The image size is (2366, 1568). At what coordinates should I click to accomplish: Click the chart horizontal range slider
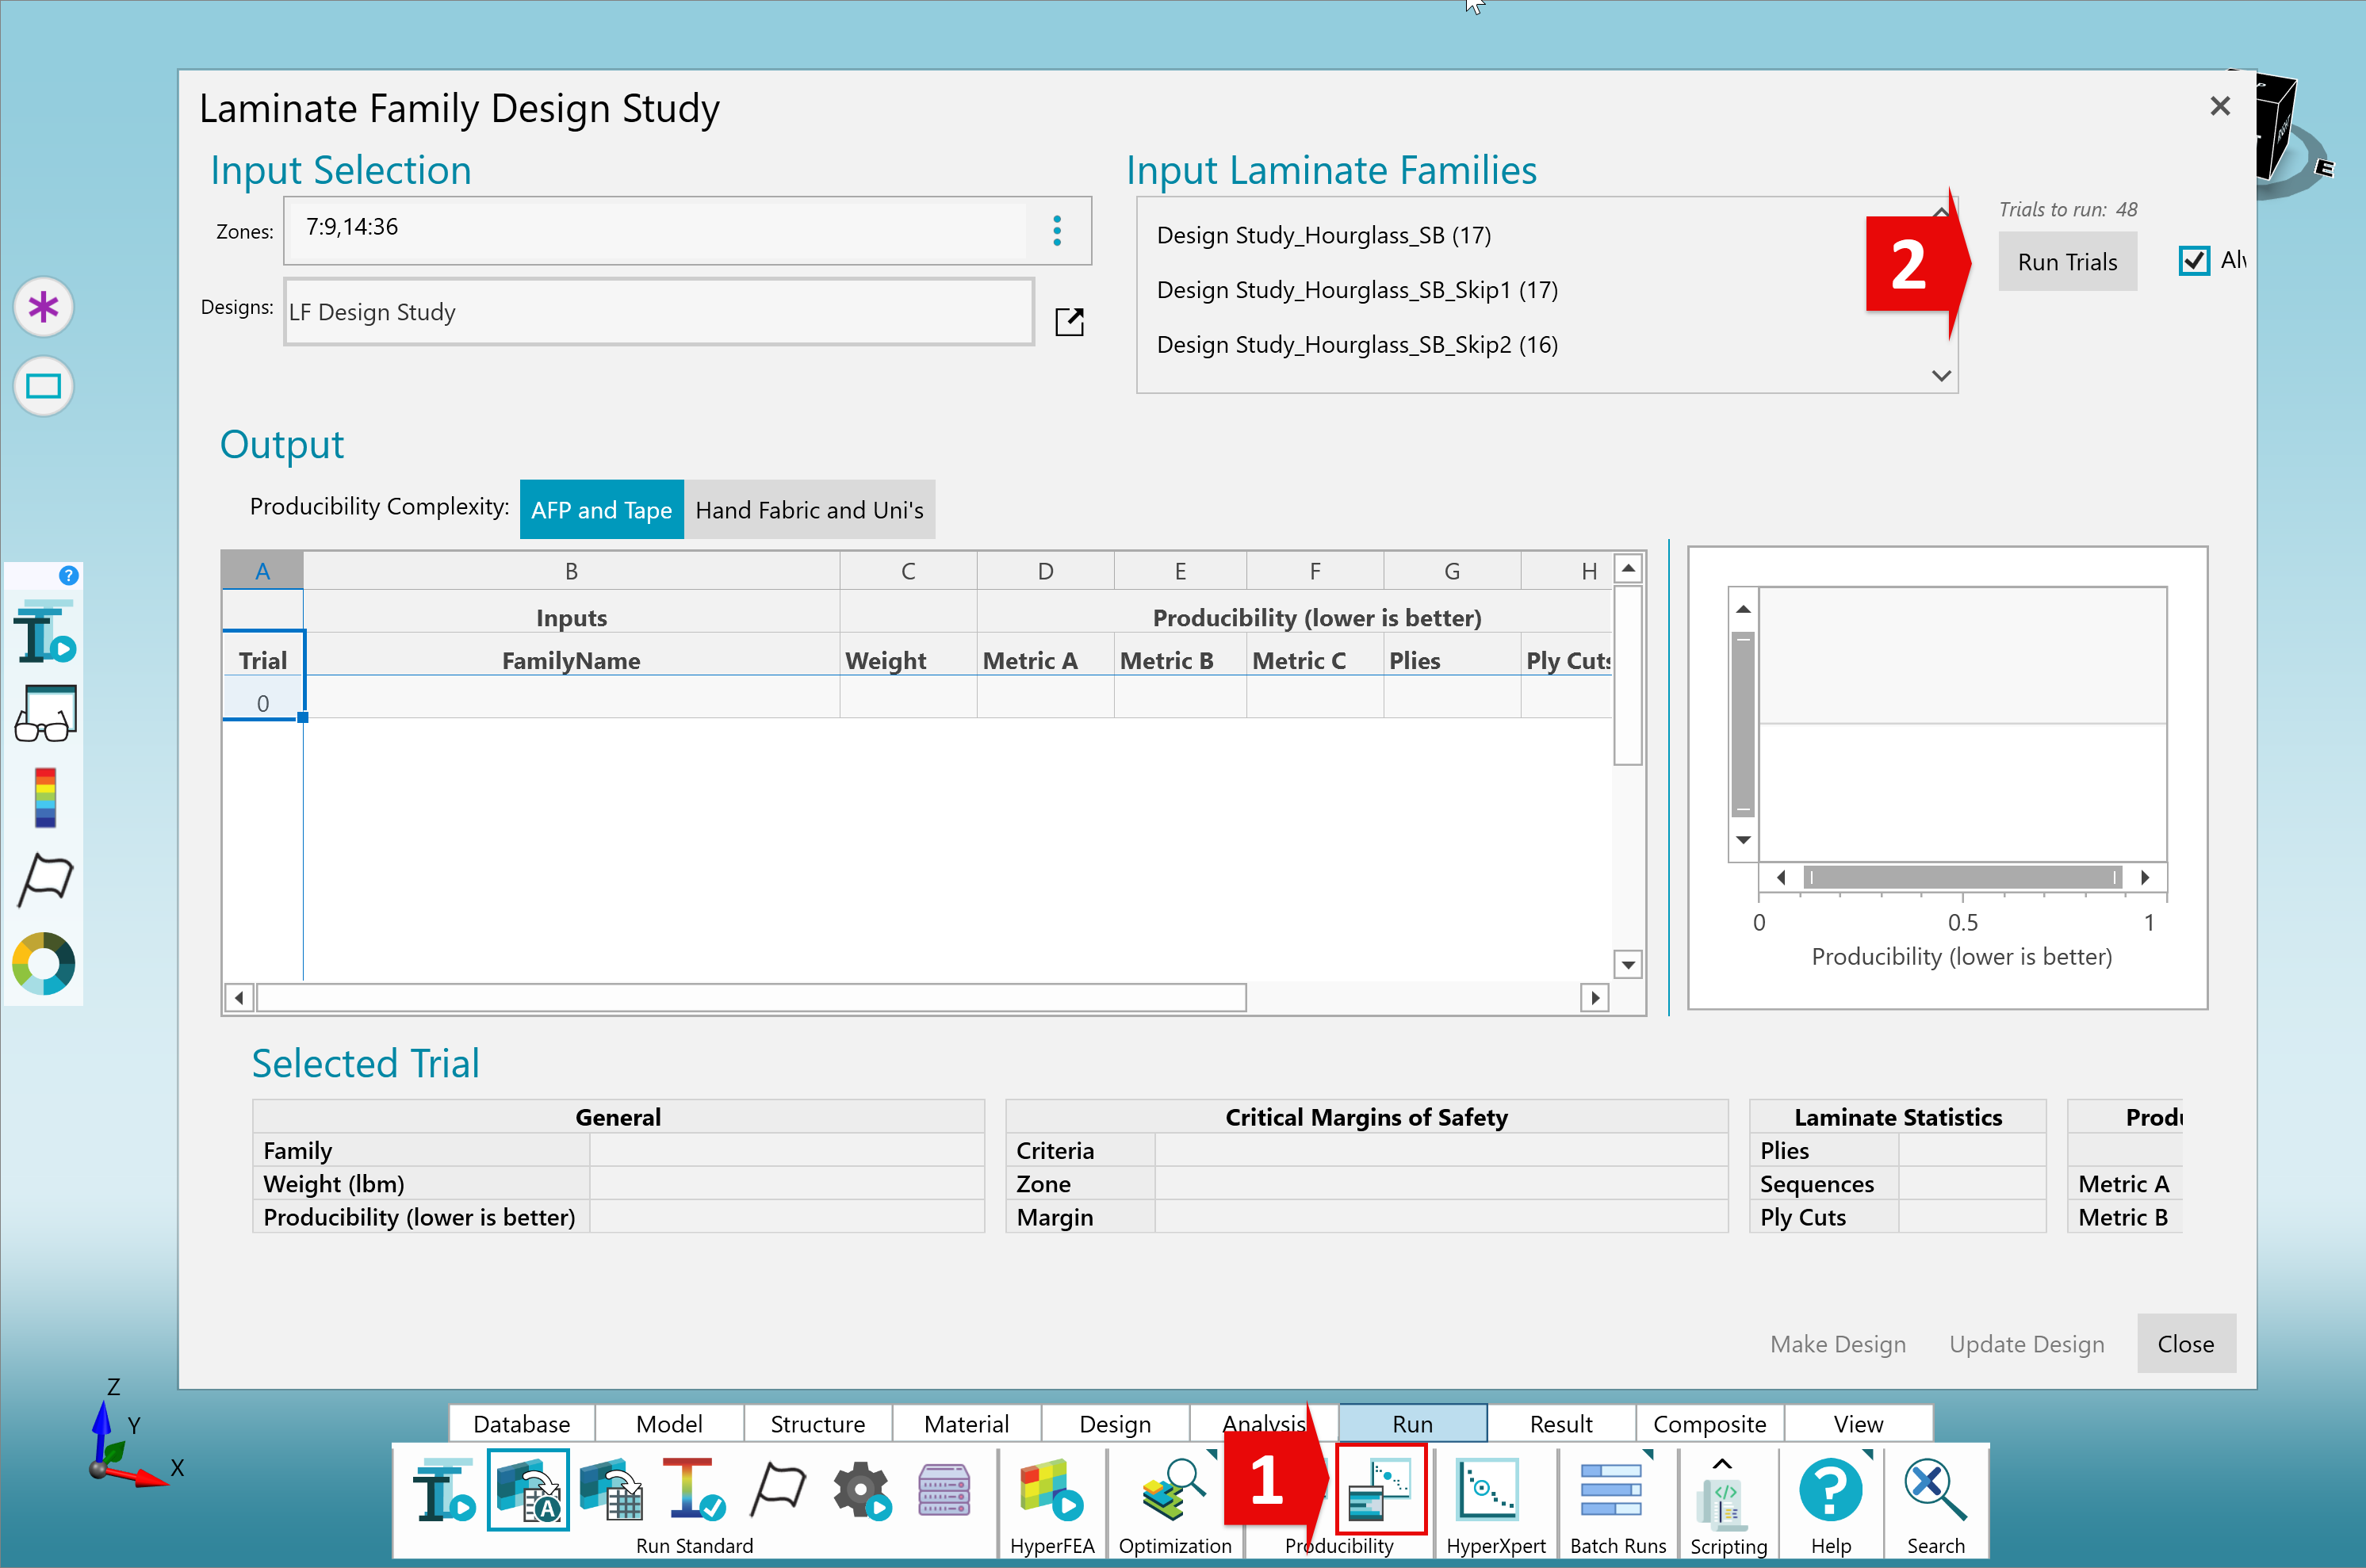tap(1962, 877)
